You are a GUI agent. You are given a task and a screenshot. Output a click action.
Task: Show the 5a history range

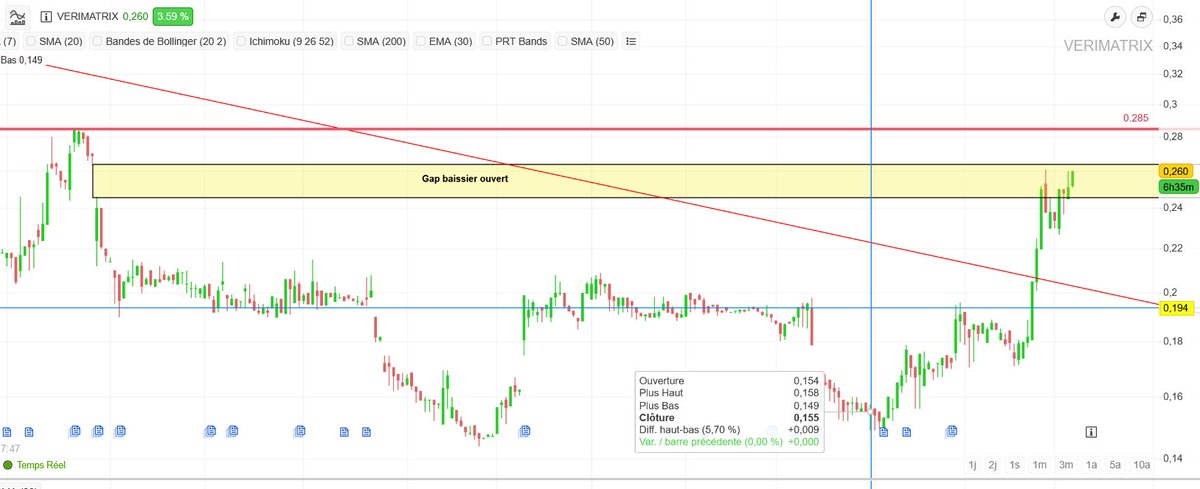[x=1115, y=465]
